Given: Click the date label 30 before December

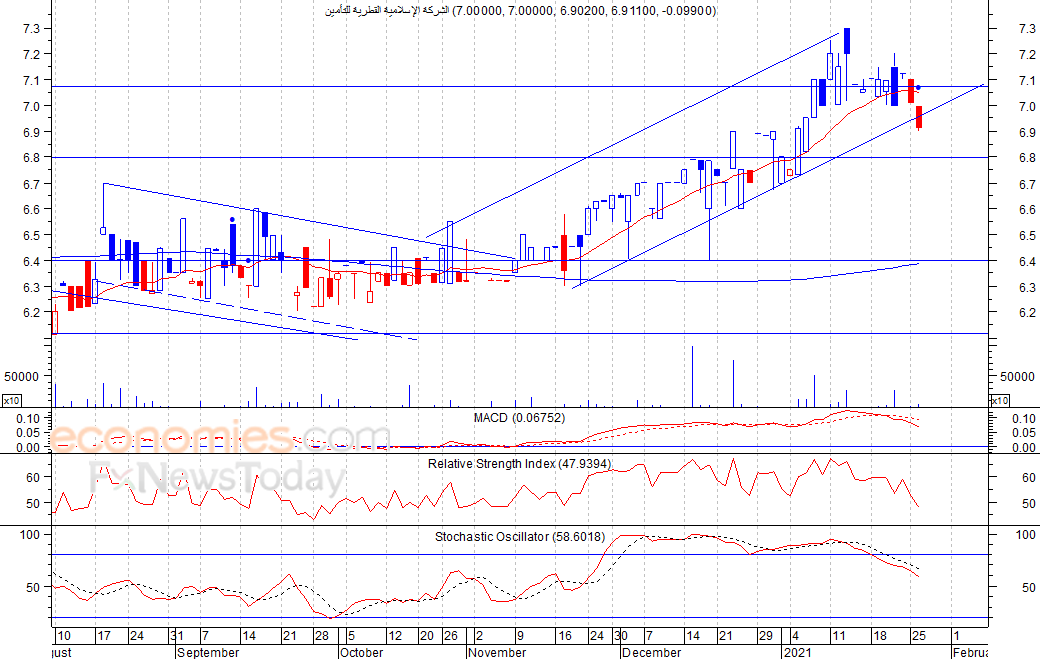Looking at the screenshot, I should coord(621,636).
